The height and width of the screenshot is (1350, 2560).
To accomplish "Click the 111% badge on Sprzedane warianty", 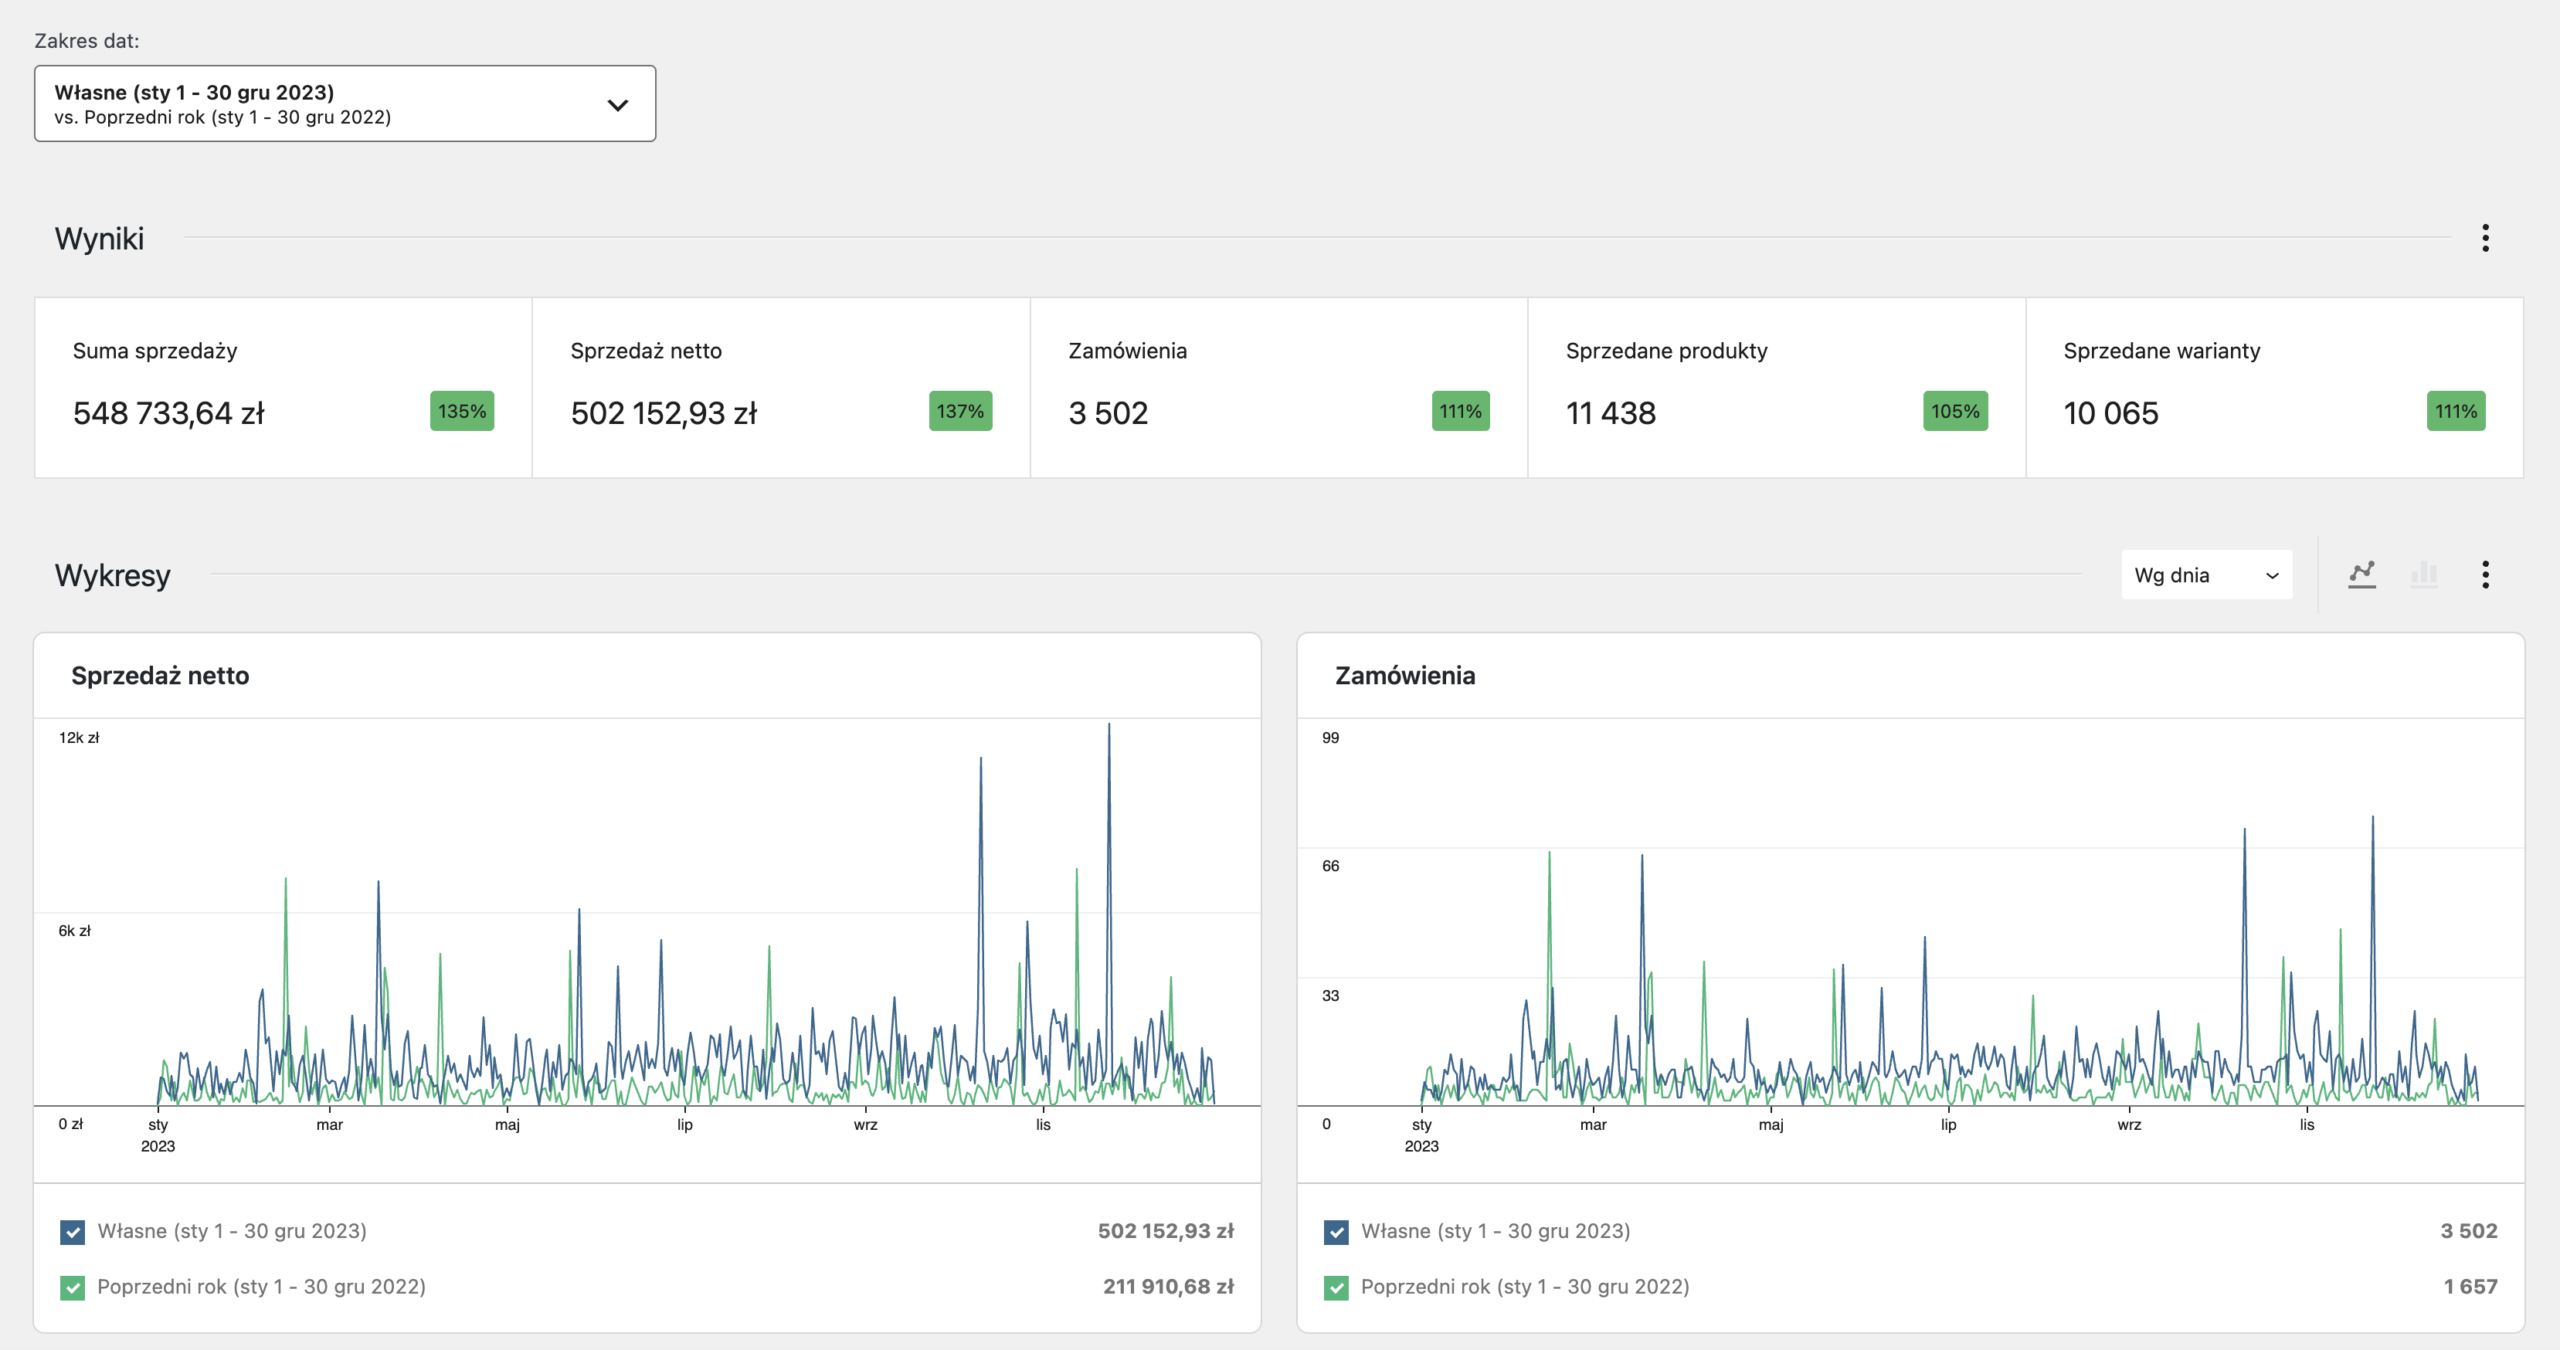I will pyautogui.click(x=2455, y=411).
